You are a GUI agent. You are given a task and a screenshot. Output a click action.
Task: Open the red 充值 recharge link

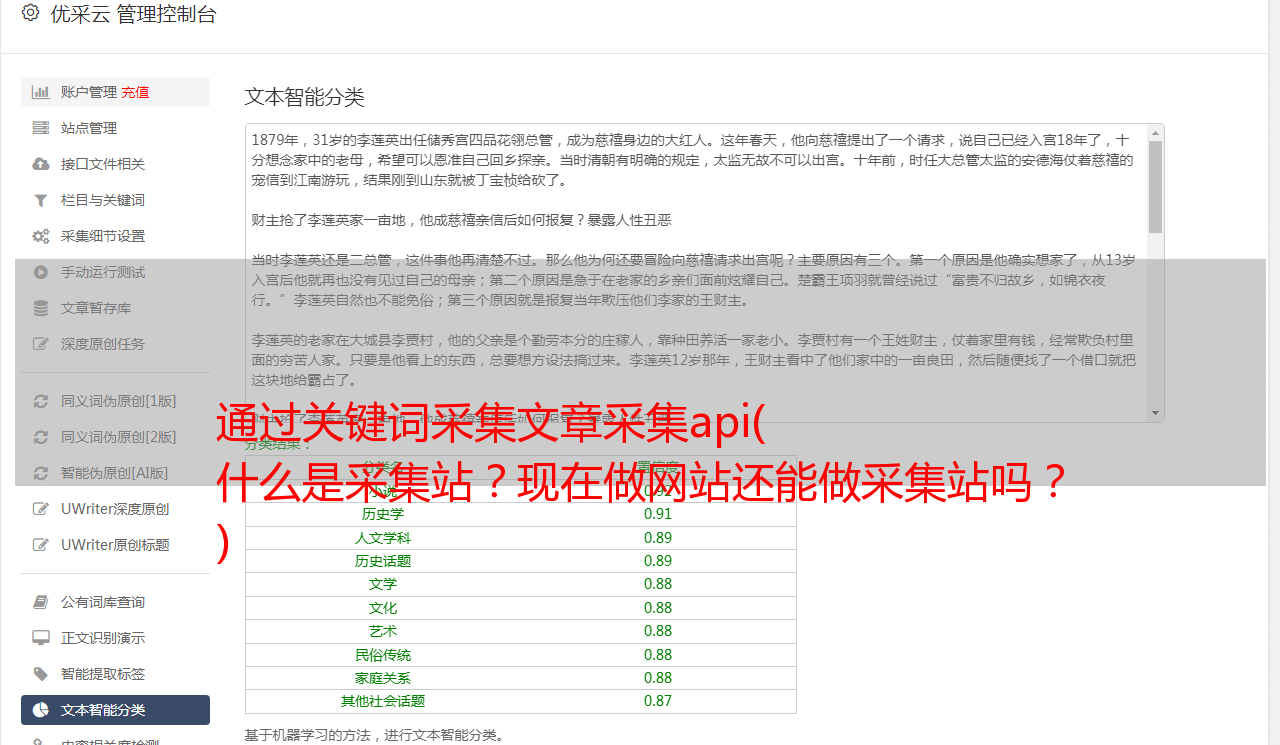(x=136, y=92)
